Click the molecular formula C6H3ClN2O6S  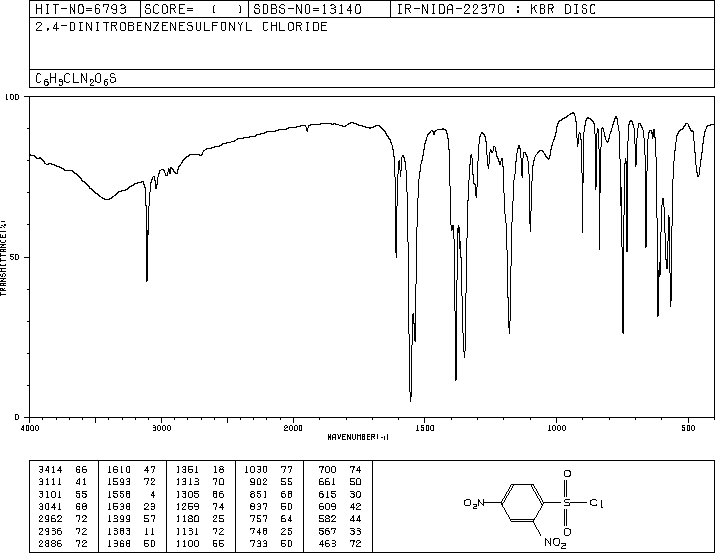pos(76,79)
